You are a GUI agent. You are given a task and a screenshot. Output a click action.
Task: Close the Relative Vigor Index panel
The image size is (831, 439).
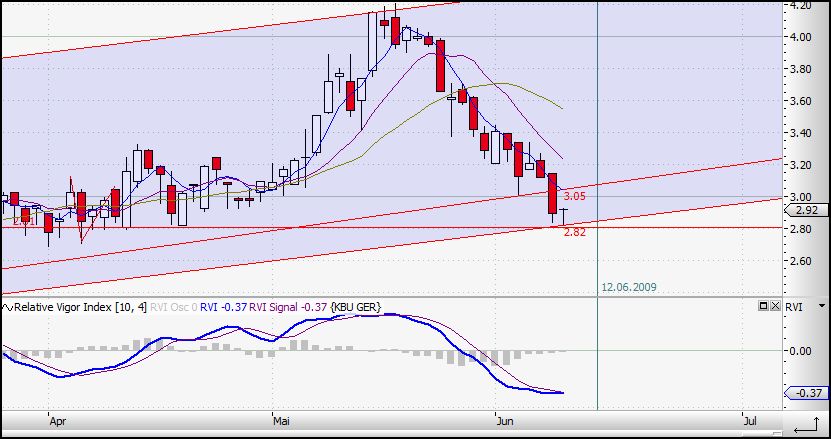pyautogui.click(x=775, y=306)
